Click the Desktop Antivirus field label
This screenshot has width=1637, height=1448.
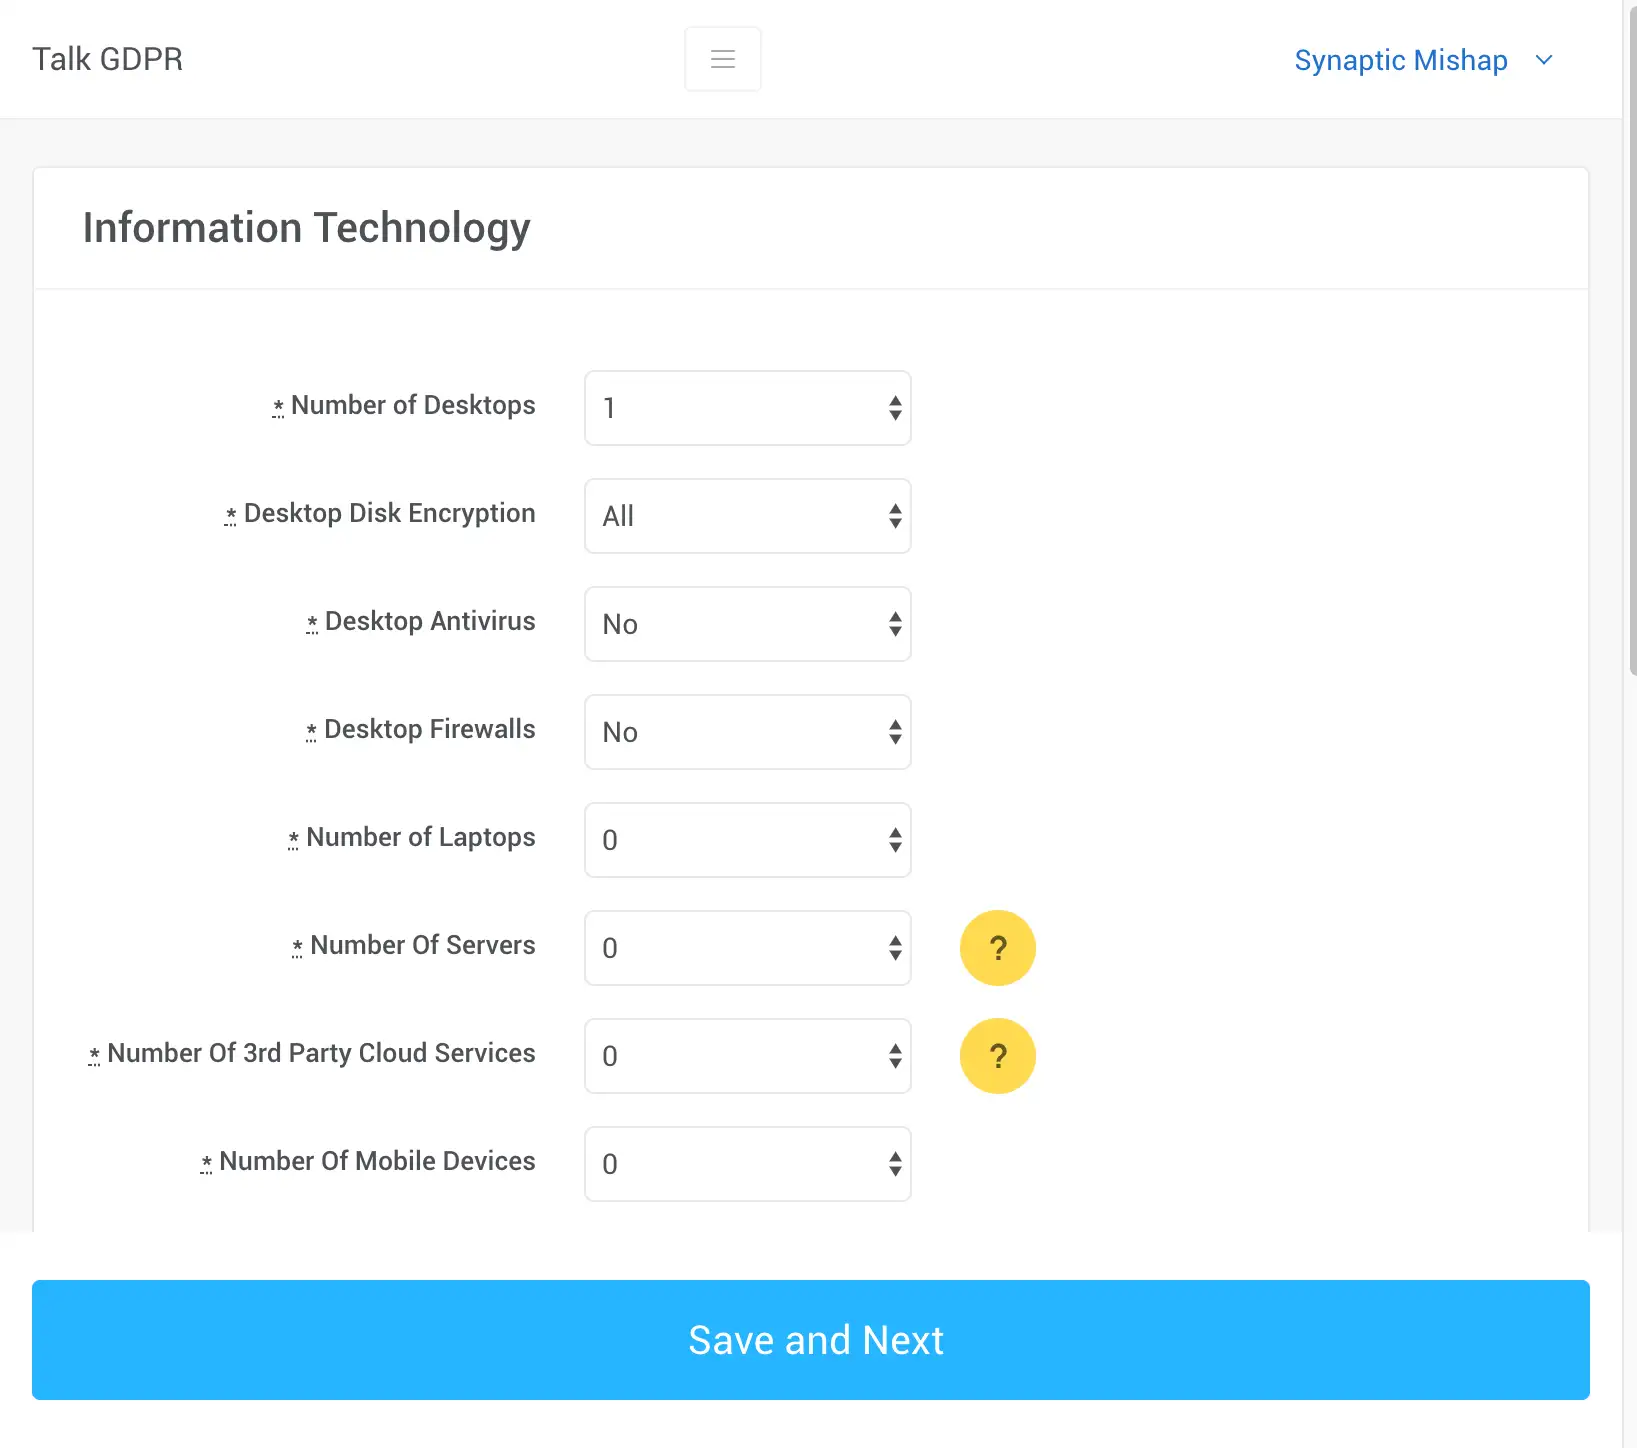coord(429,621)
